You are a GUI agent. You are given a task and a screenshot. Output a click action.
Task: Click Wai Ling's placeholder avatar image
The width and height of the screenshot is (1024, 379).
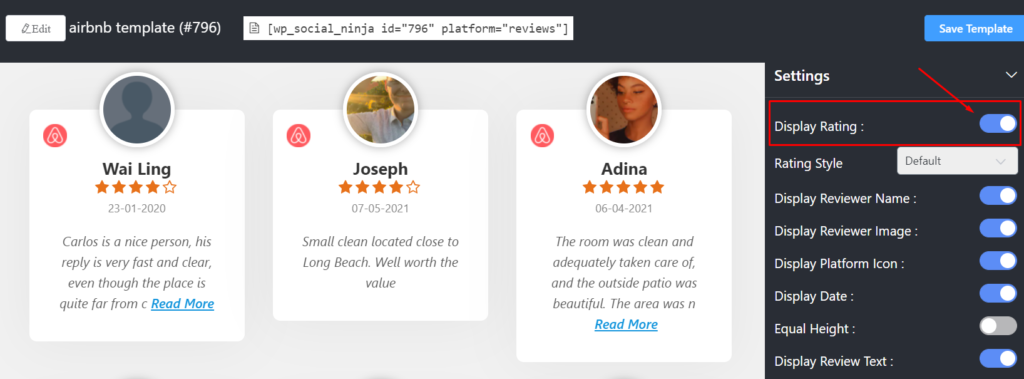tap(137, 110)
